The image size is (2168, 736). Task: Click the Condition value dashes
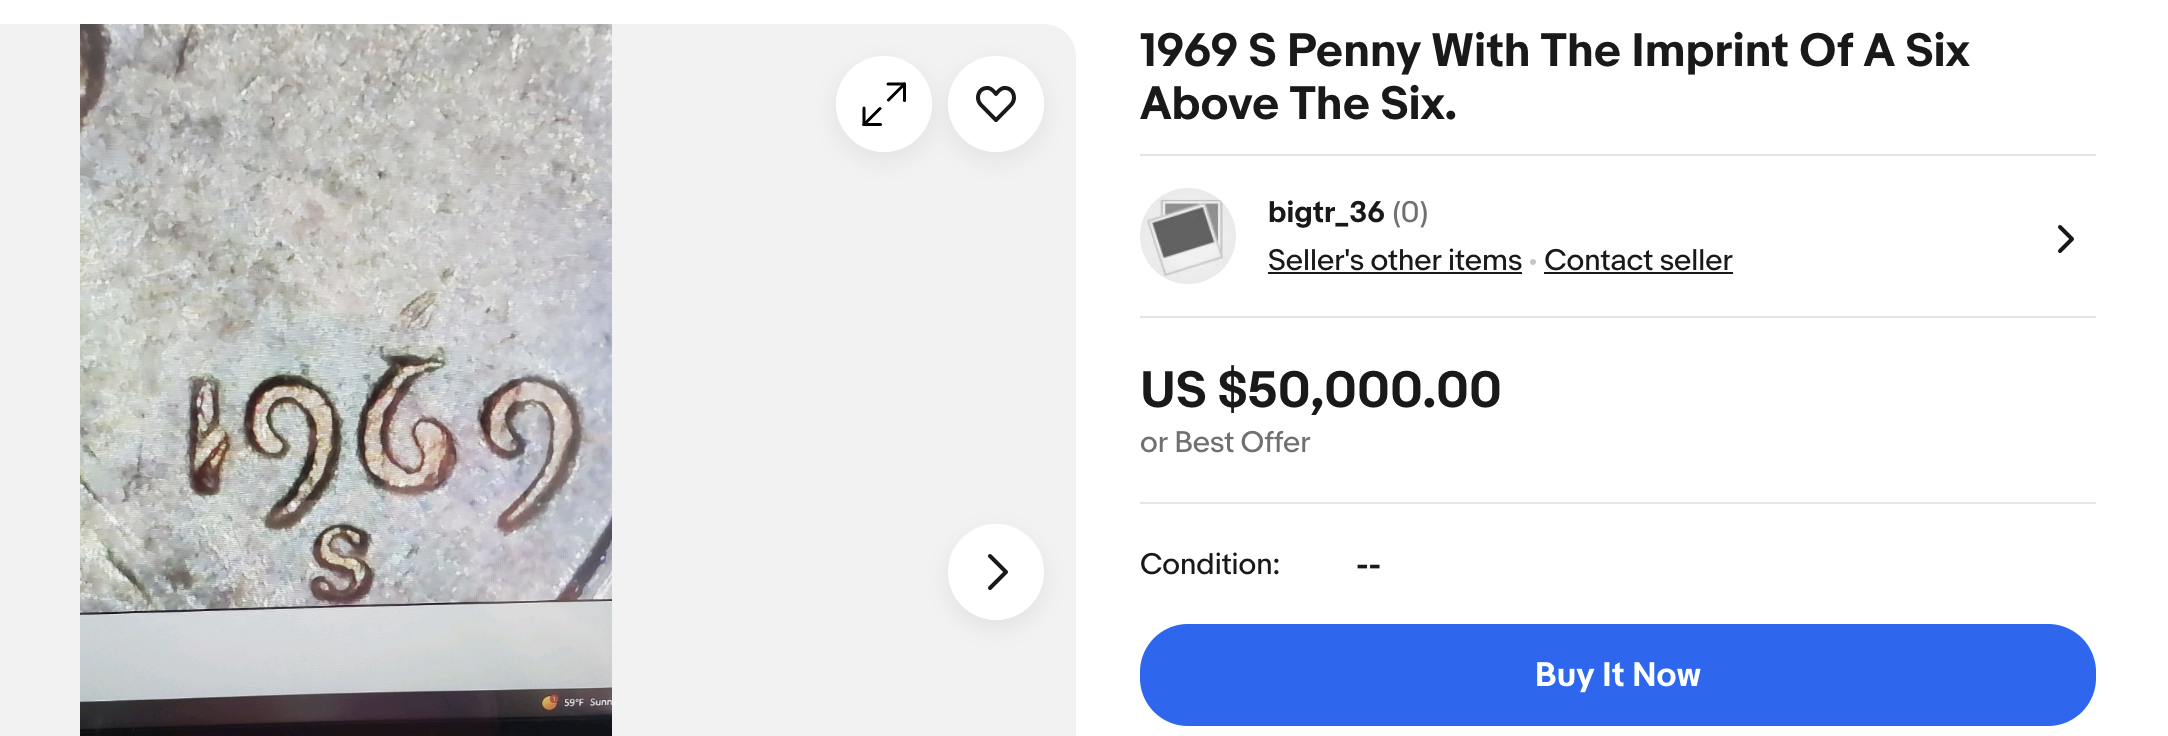[1368, 566]
